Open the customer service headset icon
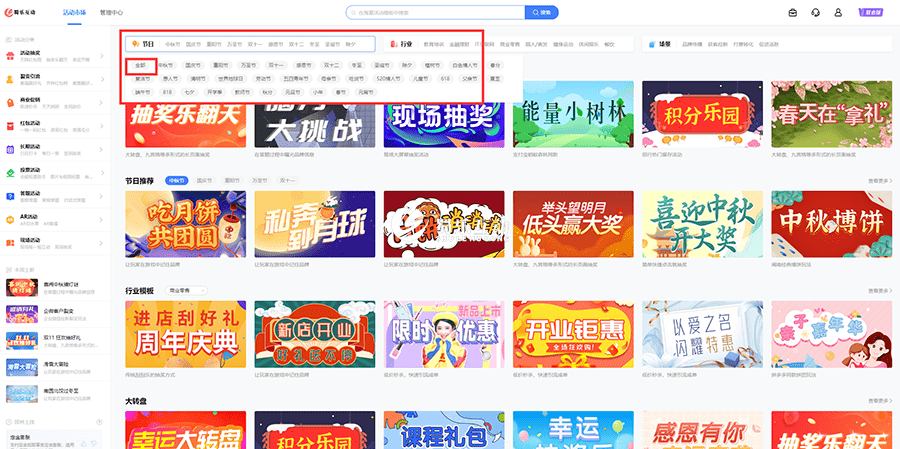The height and width of the screenshot is (449, 900). (x=816, y=12)
